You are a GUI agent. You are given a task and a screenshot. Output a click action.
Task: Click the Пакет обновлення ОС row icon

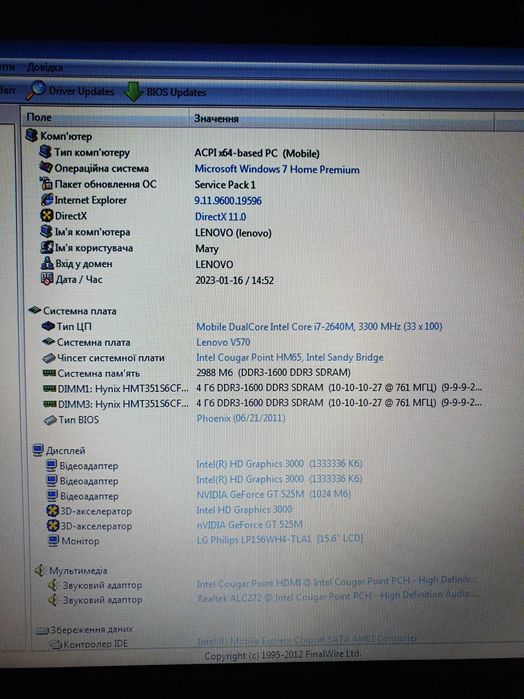pos(46,183)
